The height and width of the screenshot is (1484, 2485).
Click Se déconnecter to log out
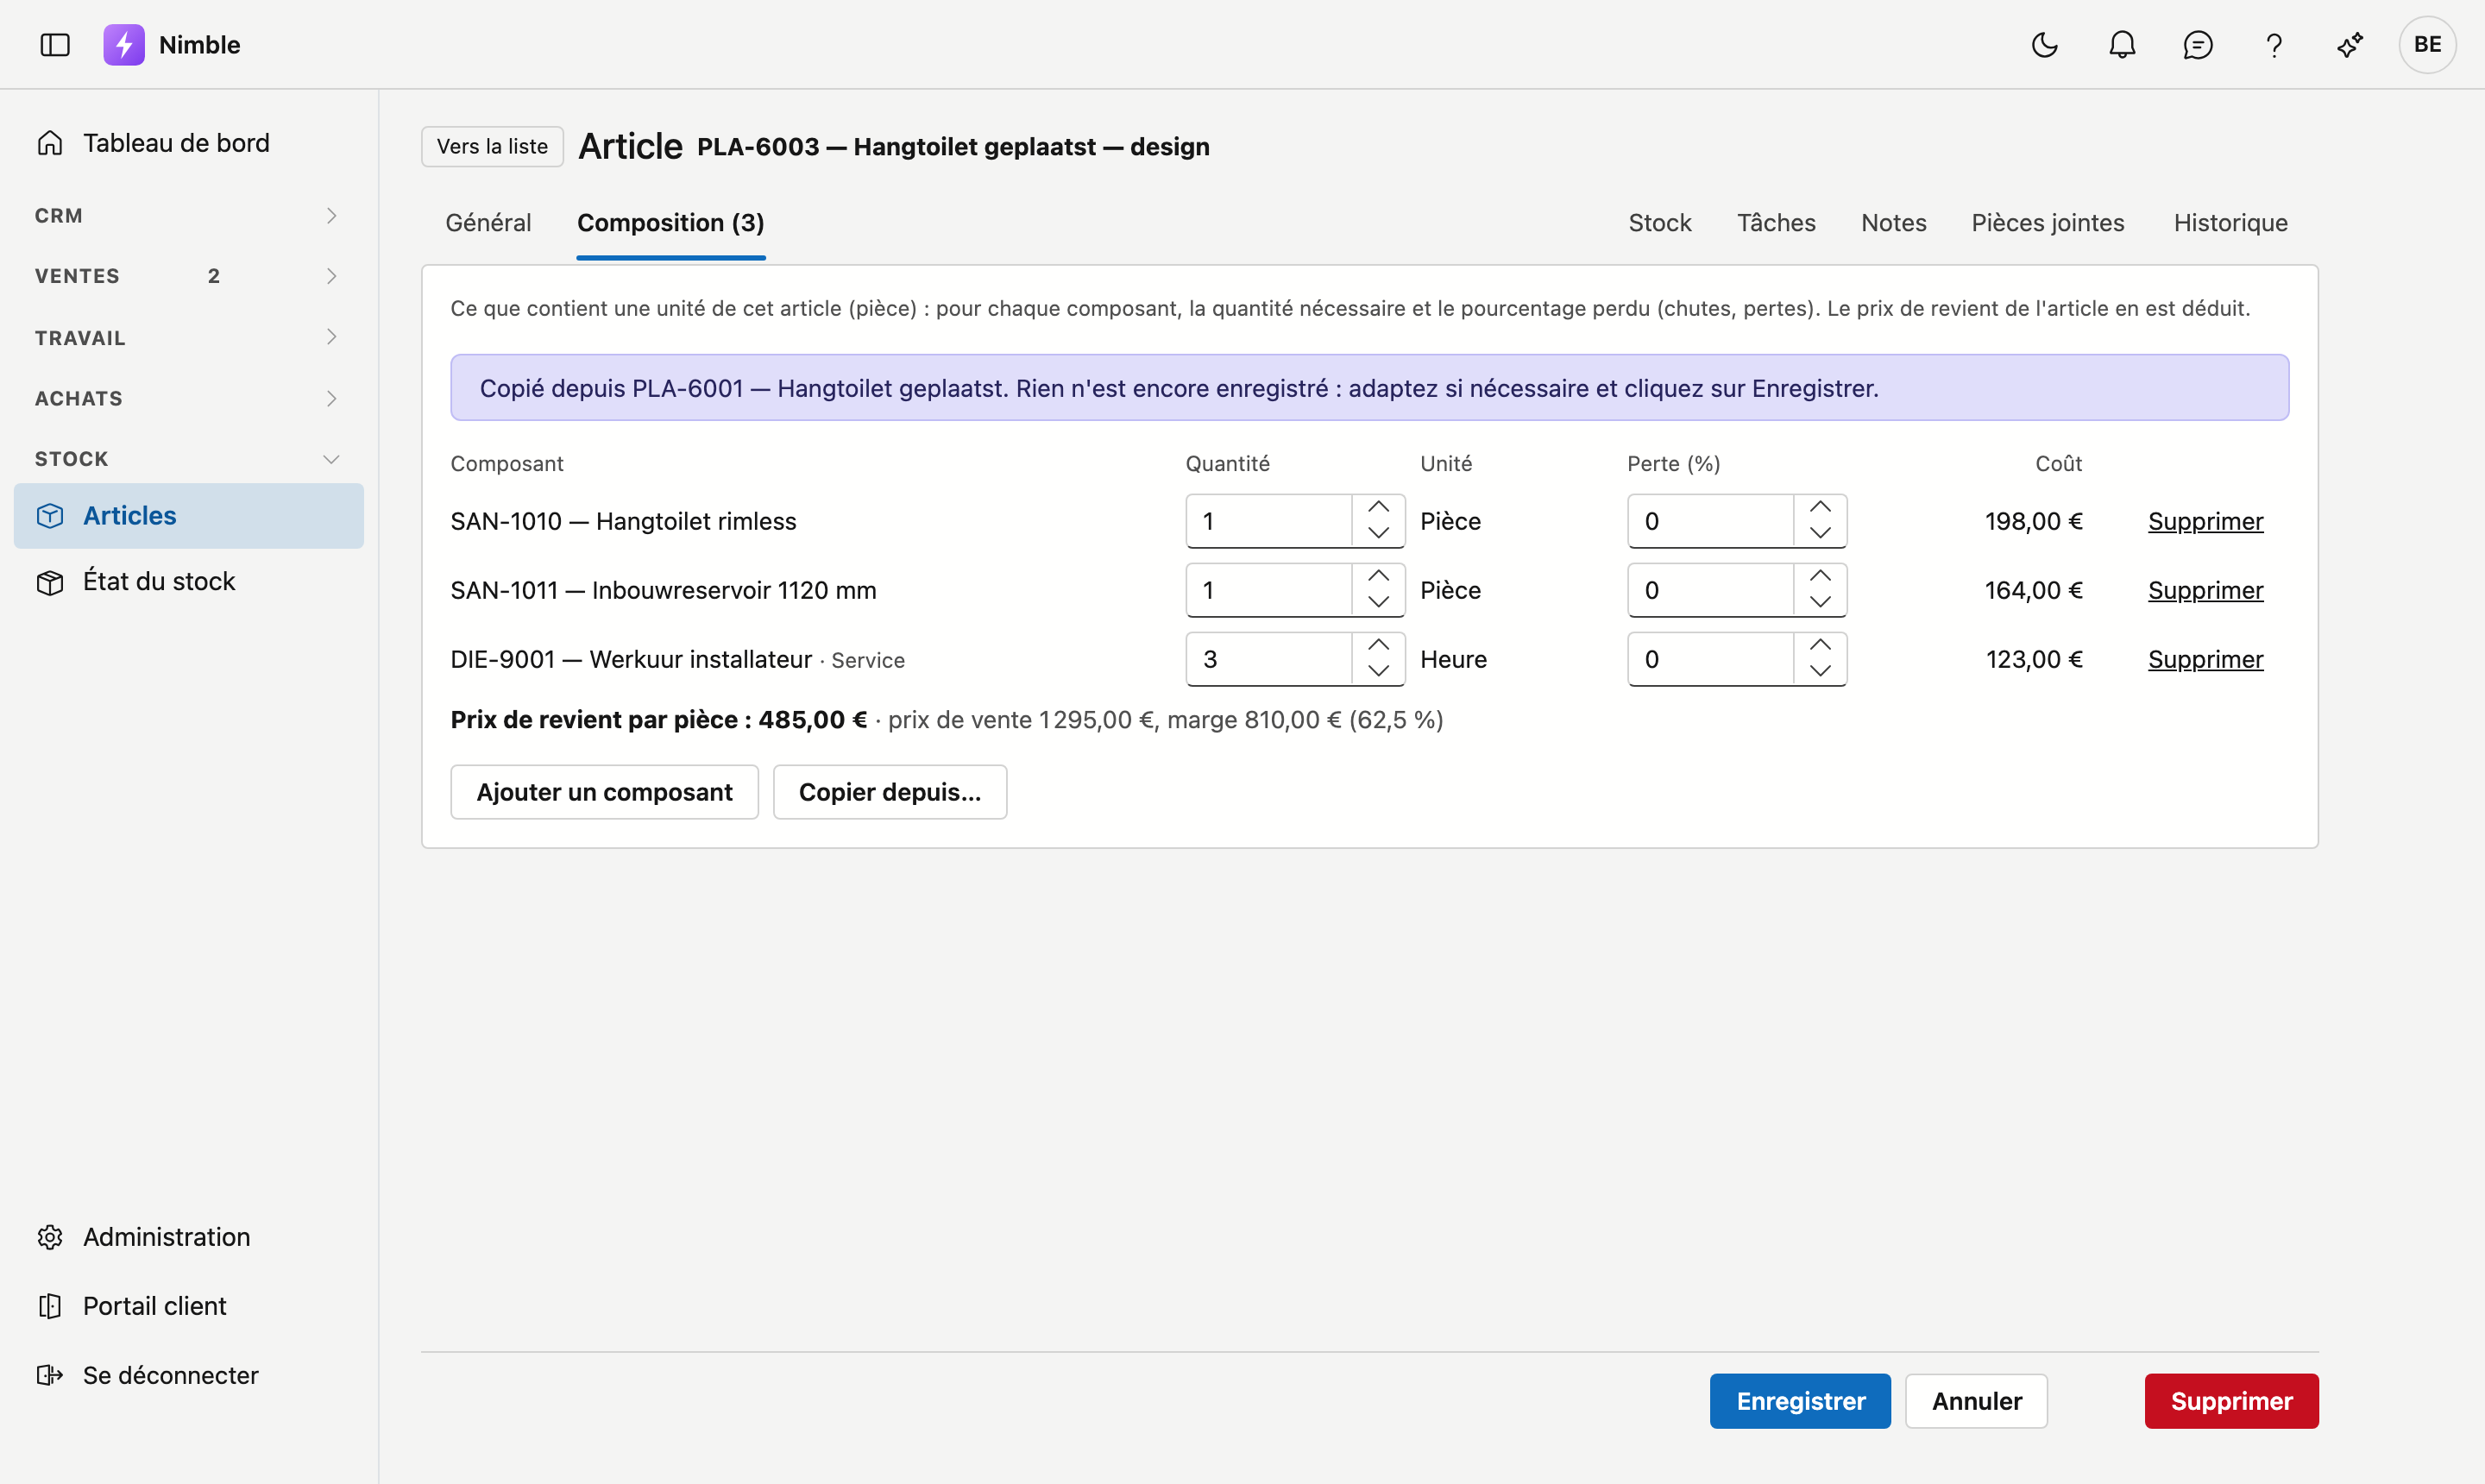pyautogui.click(x=189, y=1375)
